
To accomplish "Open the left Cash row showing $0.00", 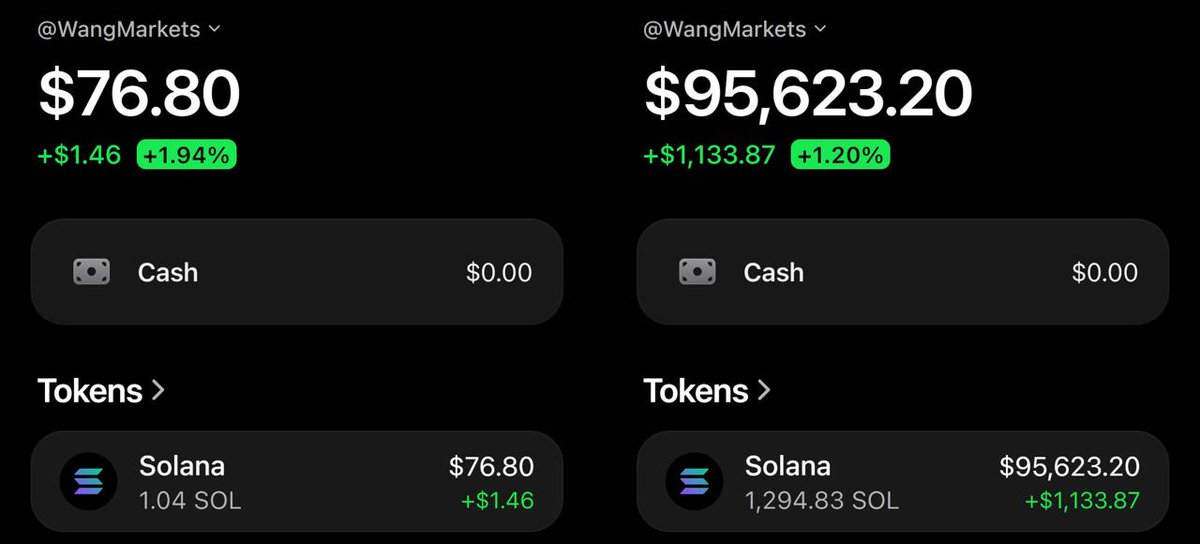I will coord(297,272).
